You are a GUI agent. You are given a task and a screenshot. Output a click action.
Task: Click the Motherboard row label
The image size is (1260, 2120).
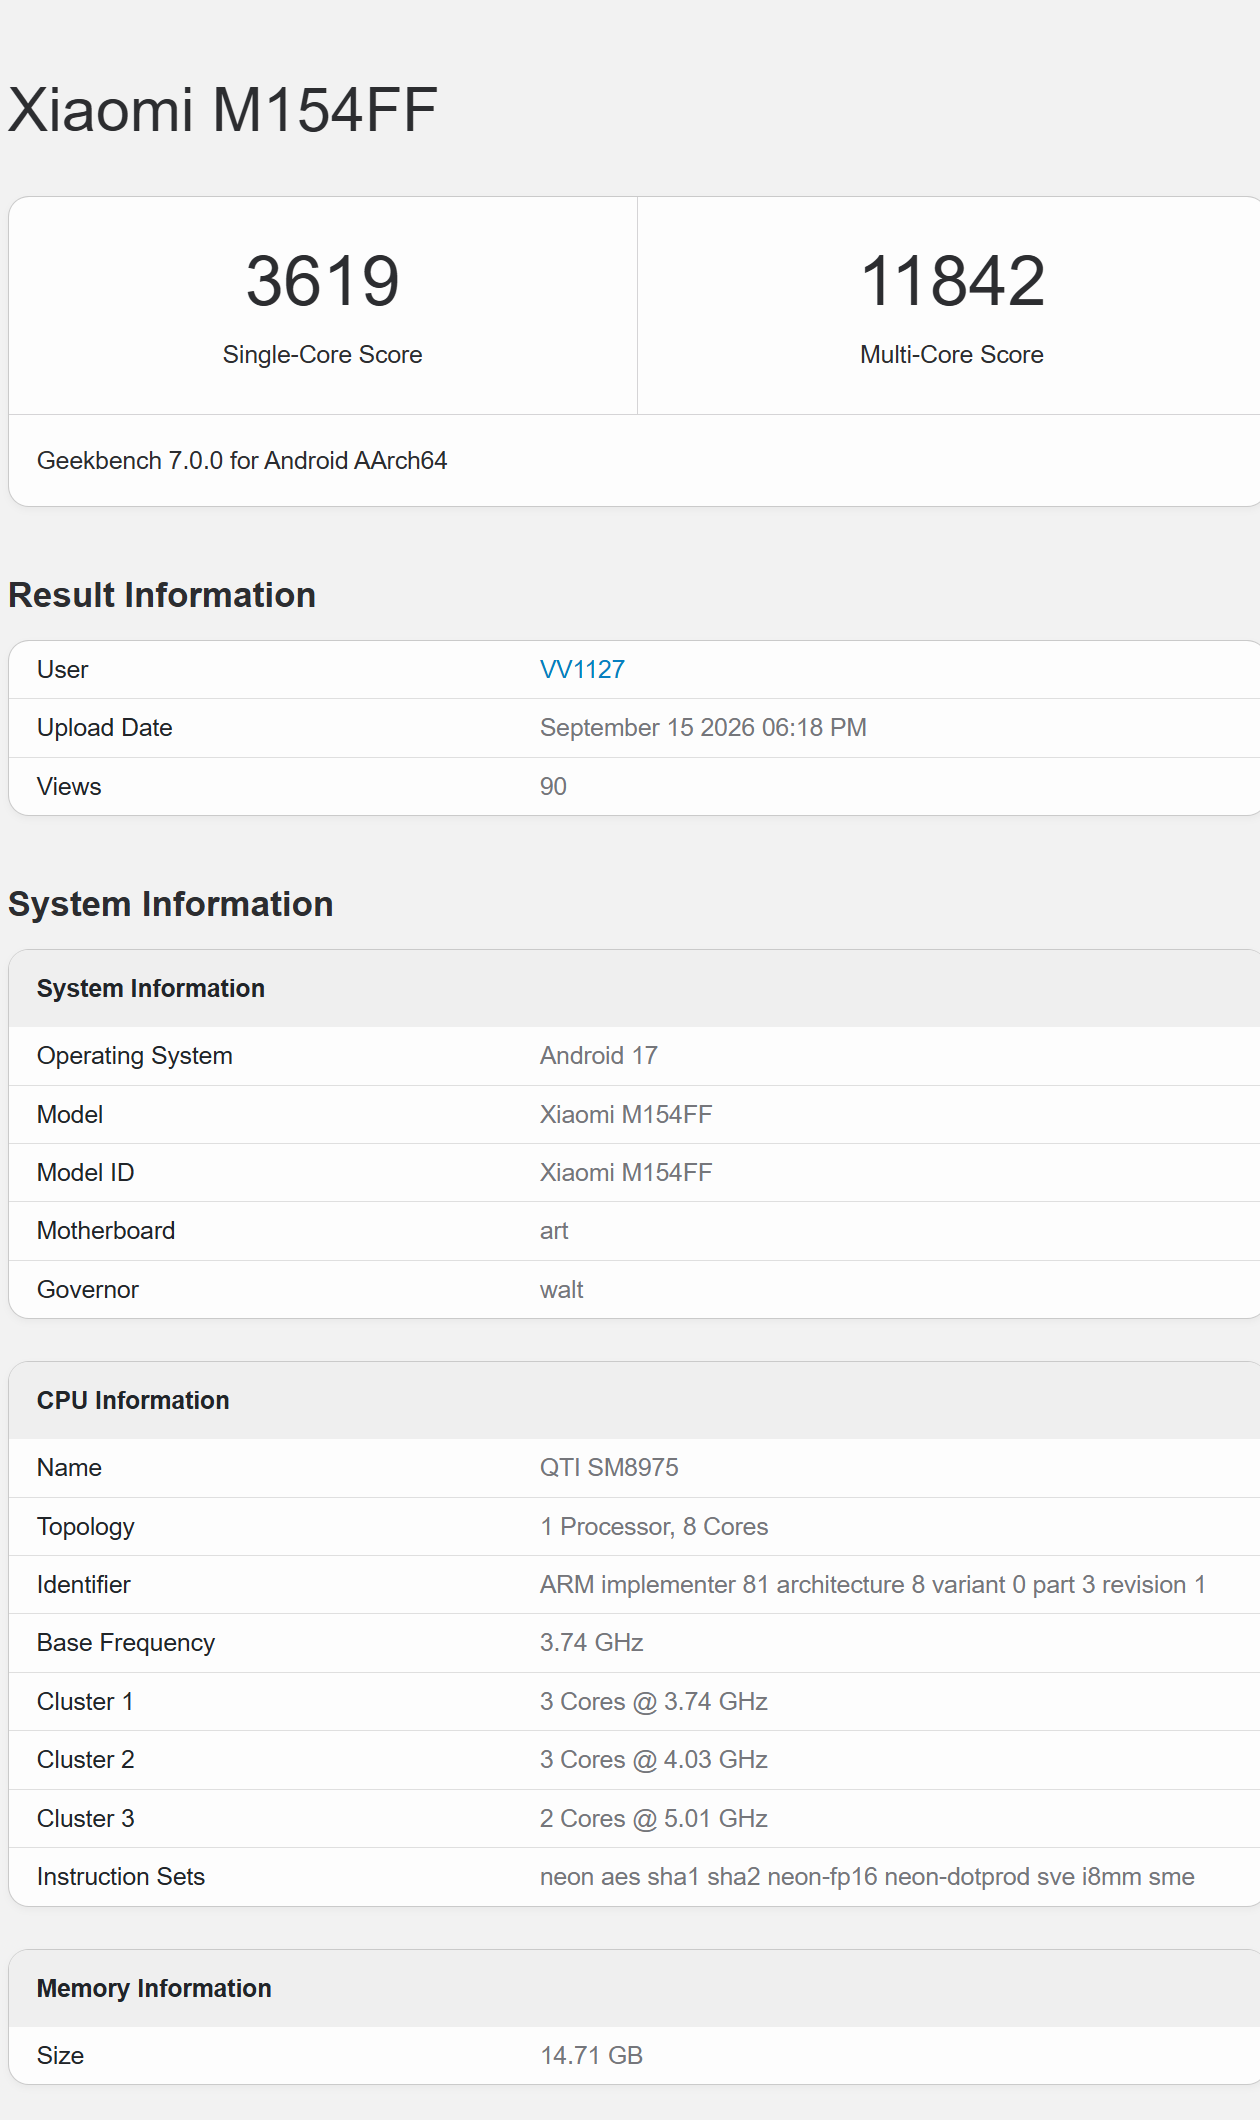click(106, 1230)
